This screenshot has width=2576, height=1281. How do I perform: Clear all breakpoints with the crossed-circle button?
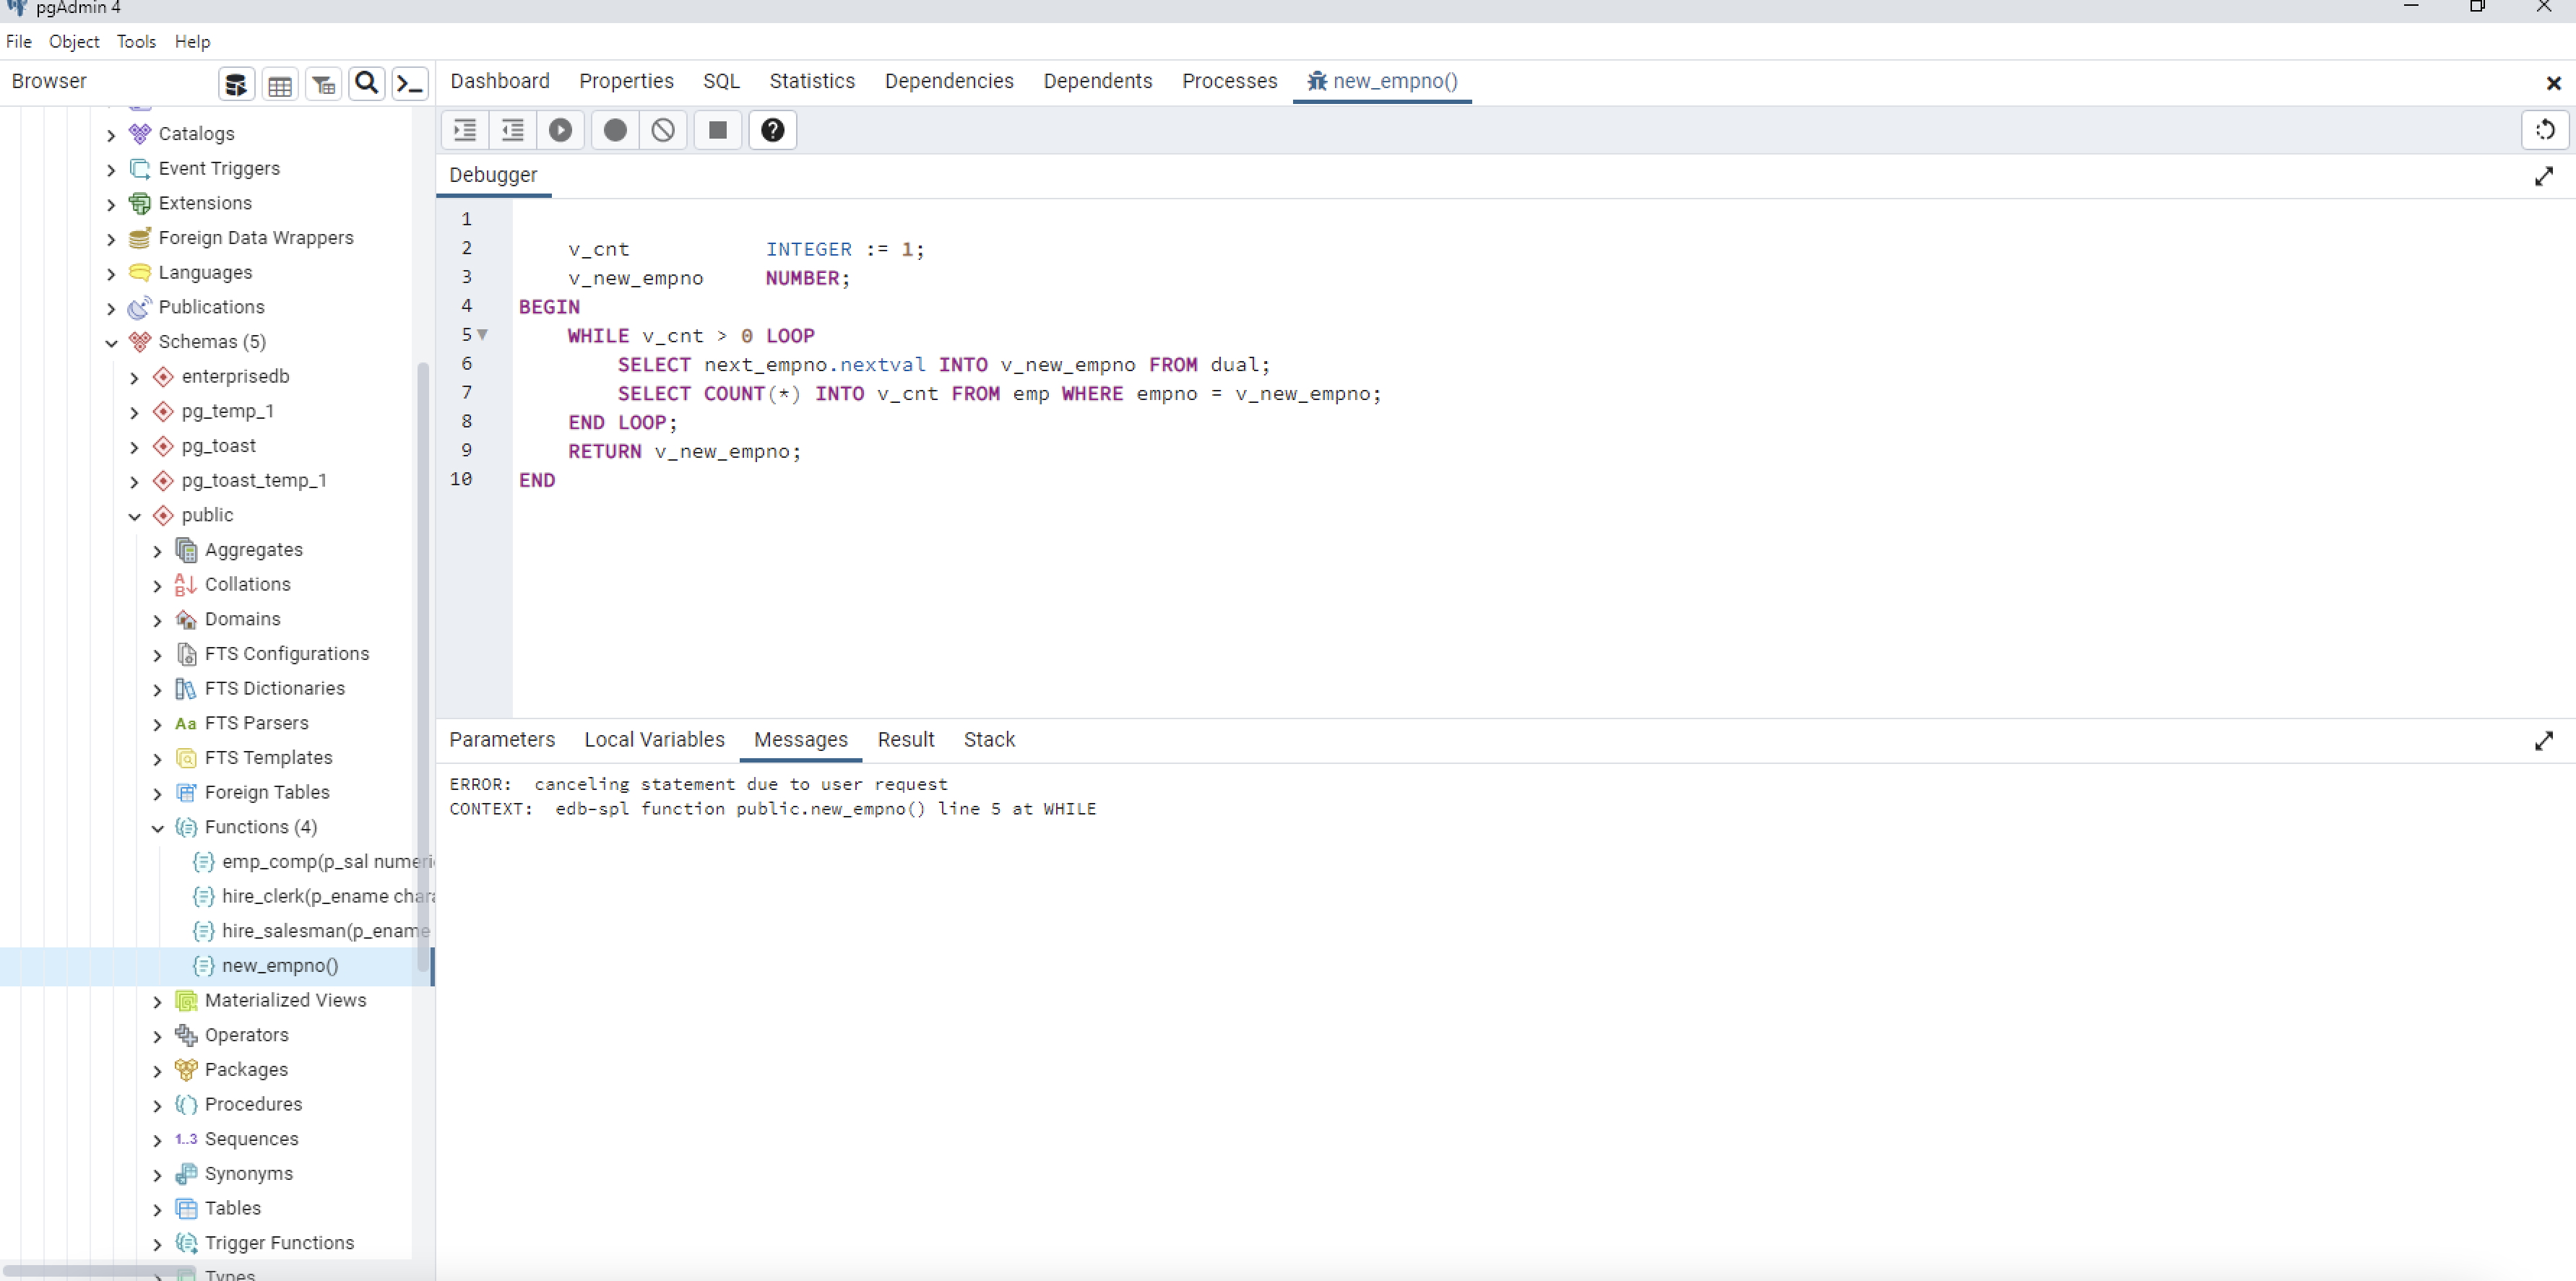click(x=663, y=130)
